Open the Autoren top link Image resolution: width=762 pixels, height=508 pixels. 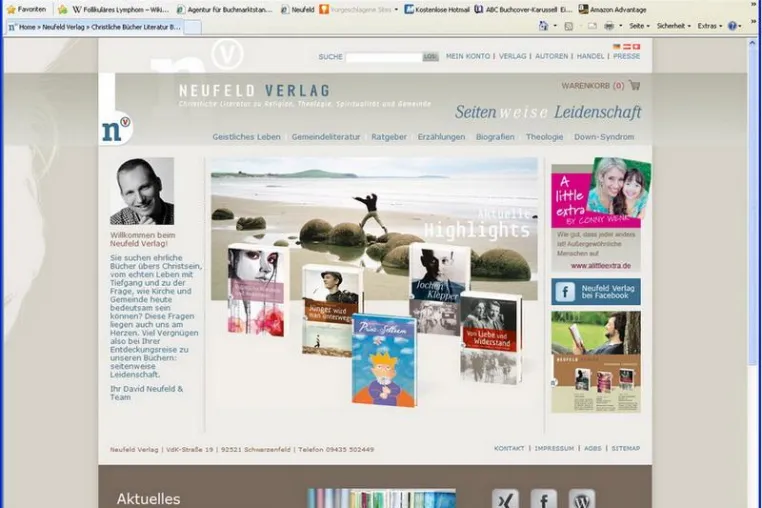click(551, 56)
